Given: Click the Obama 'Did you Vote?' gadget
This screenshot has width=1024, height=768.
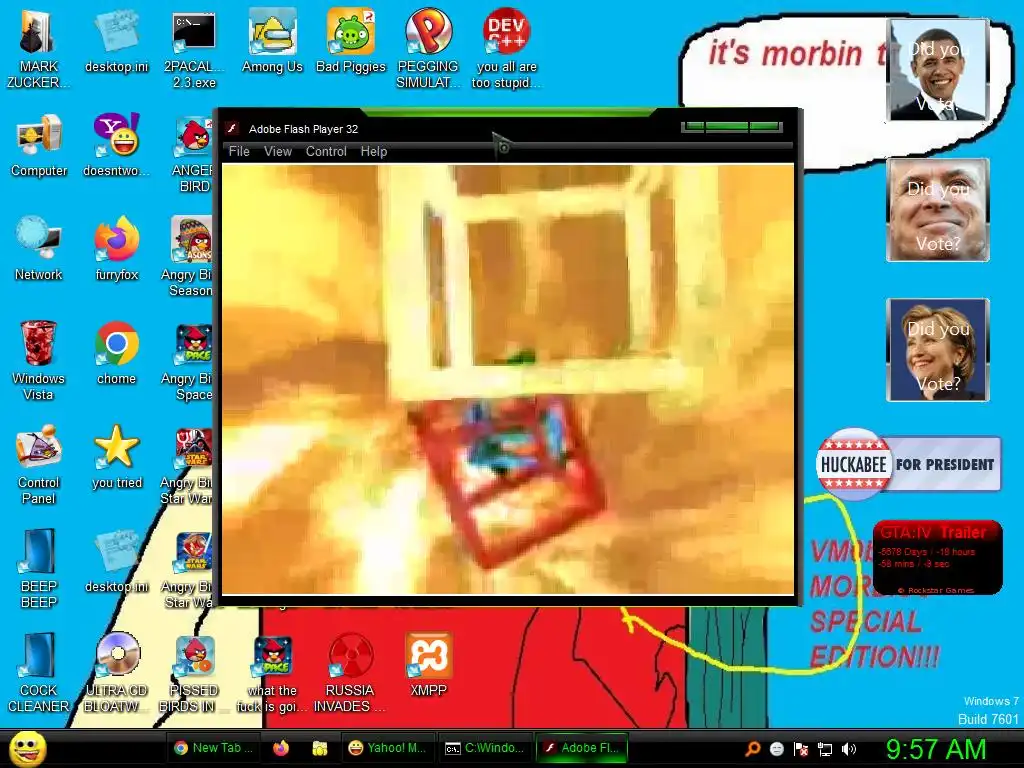Looking at the screenshot, I should click(x=938, y=70).
